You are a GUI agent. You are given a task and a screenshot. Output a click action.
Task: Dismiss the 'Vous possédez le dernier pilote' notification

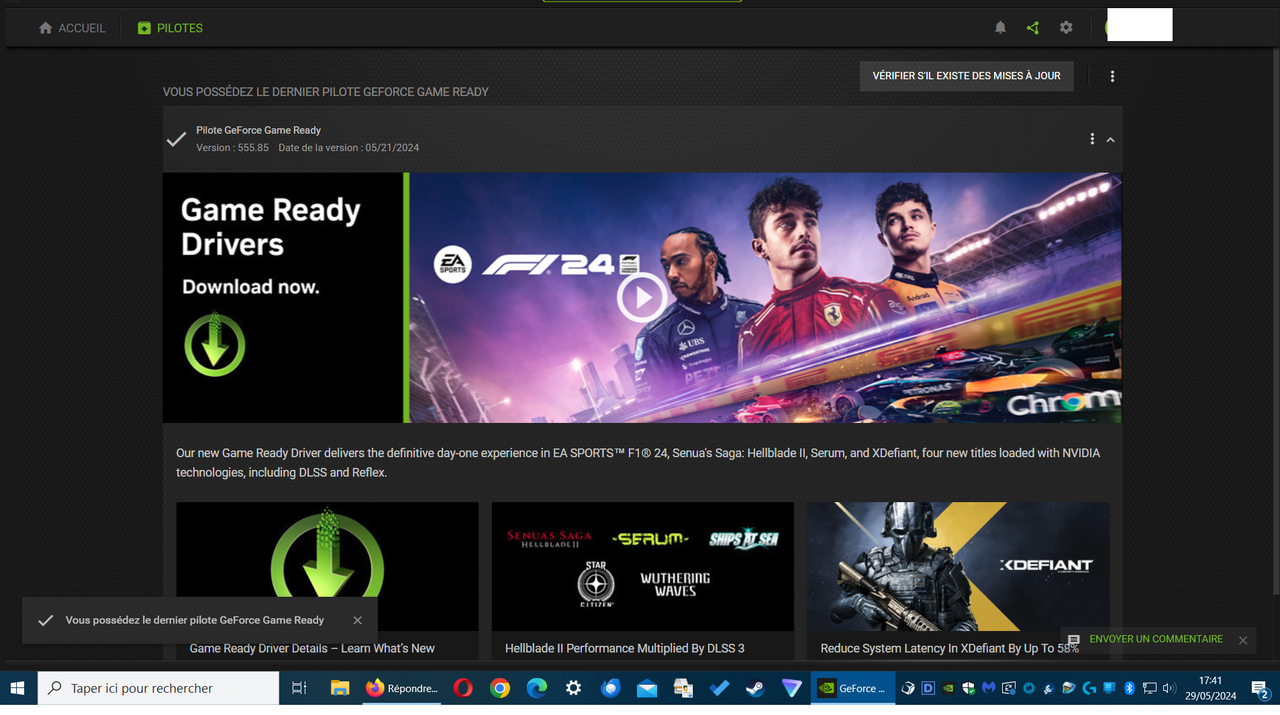[358, 620]
